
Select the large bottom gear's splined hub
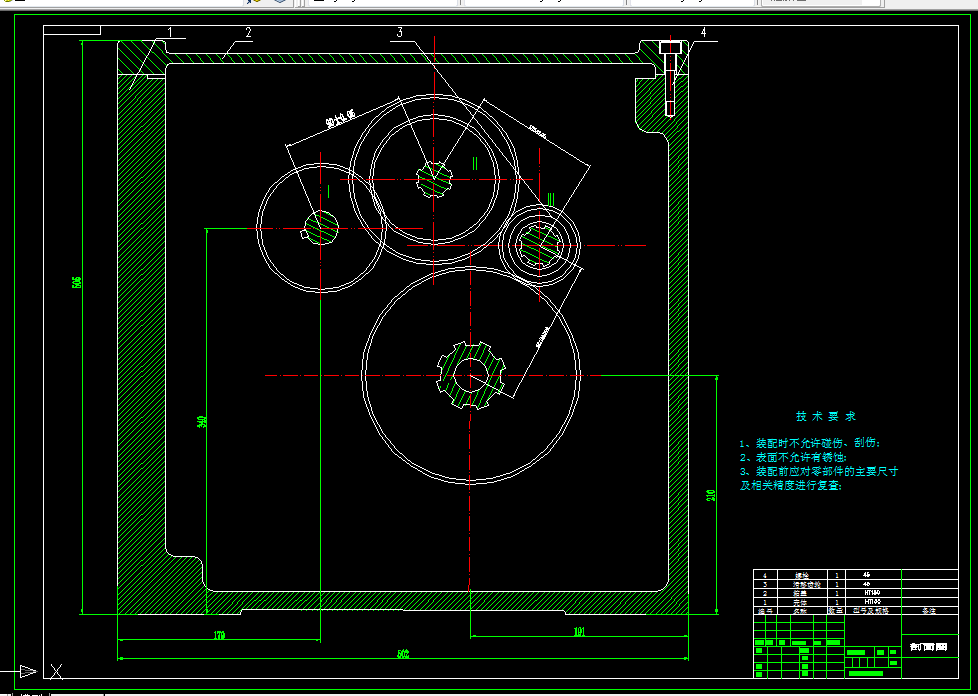click(x=470, y=375)
